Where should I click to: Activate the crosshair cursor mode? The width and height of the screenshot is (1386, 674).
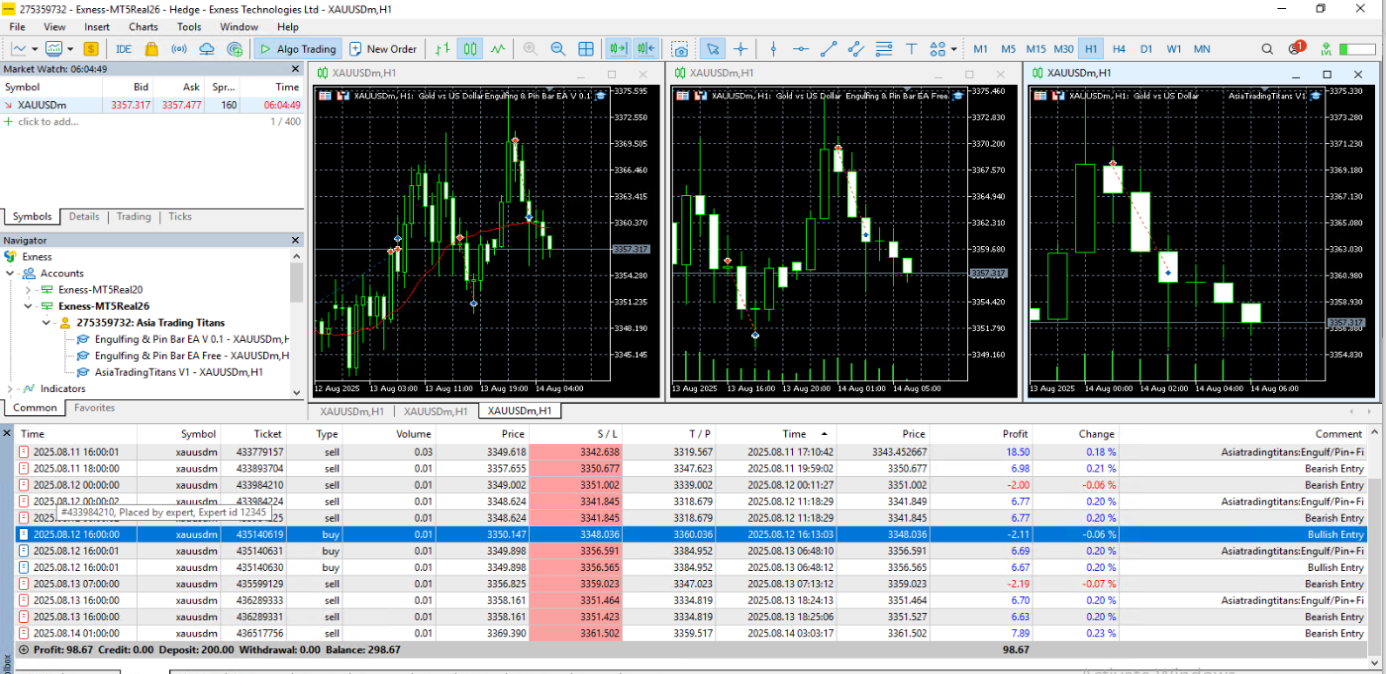[740, 48]
